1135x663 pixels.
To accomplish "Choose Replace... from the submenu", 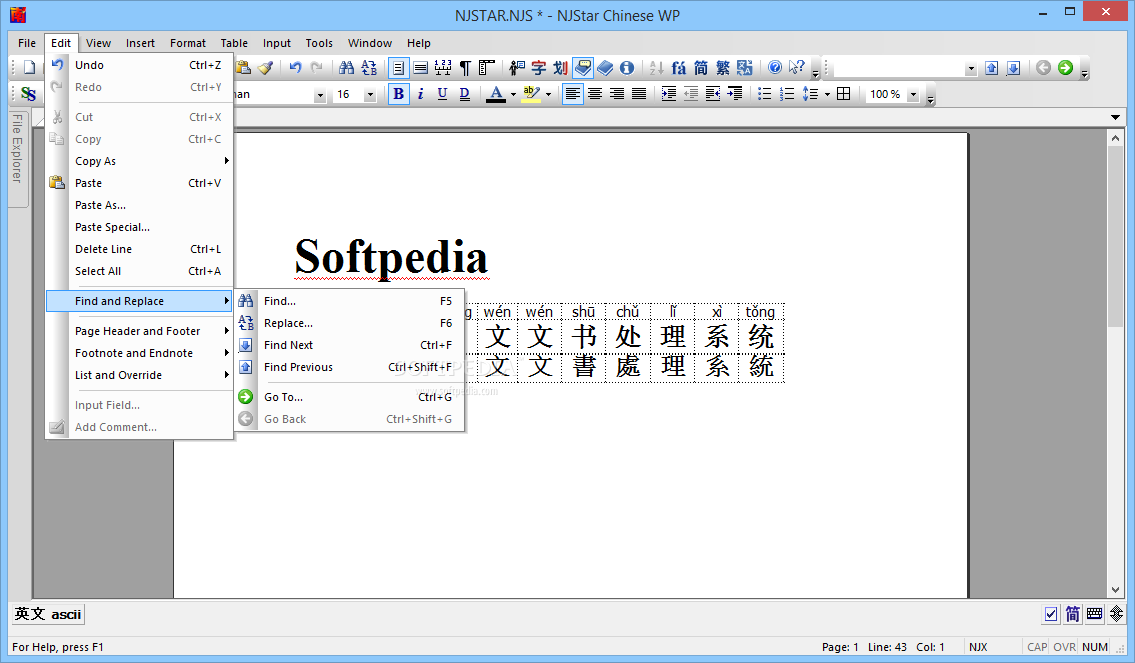I will [x=350, y=323].
